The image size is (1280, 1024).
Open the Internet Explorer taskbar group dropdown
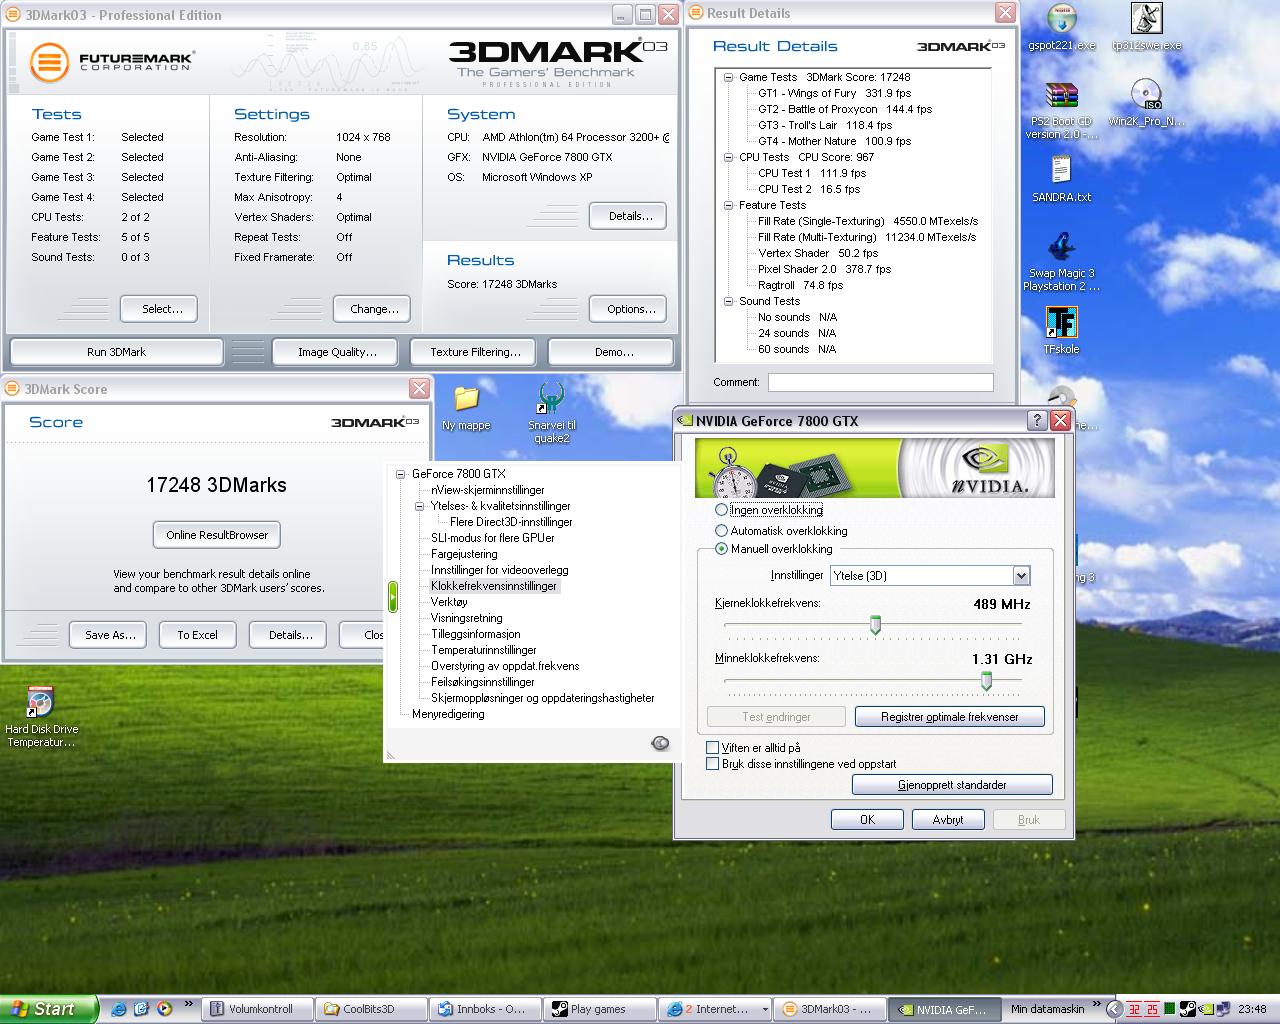tap(764, 1009)
